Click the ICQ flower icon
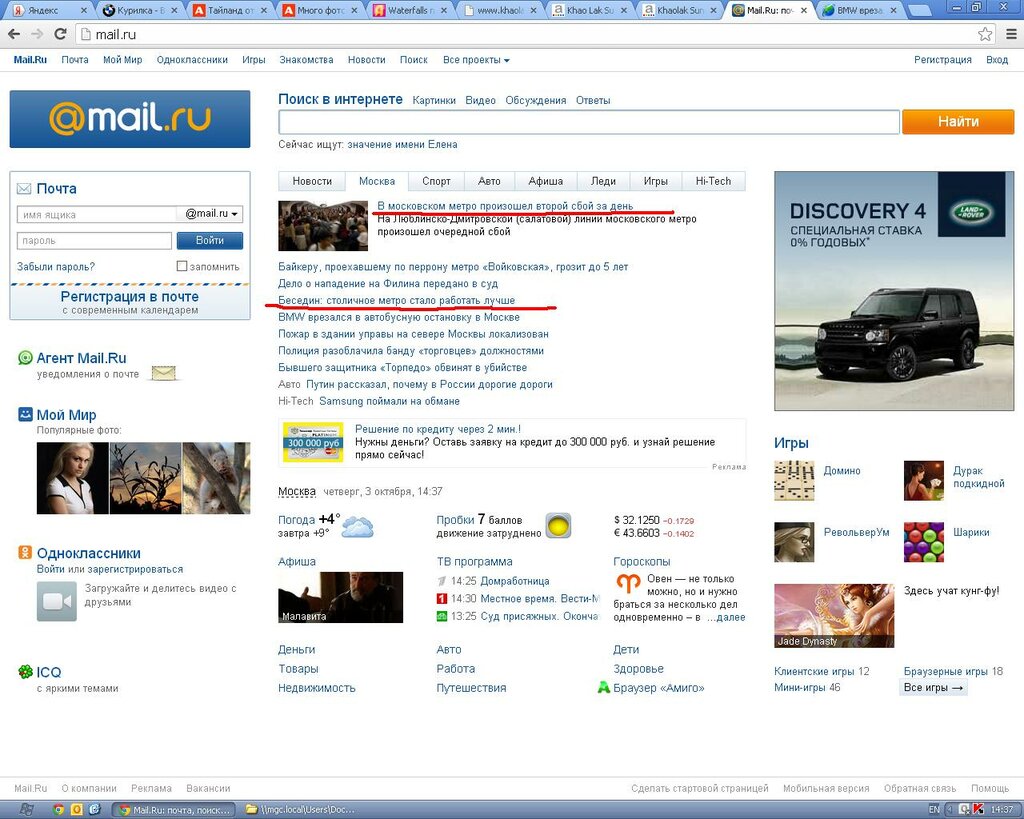The height and width of the screenshot is (819, 1024). [25, 671]
